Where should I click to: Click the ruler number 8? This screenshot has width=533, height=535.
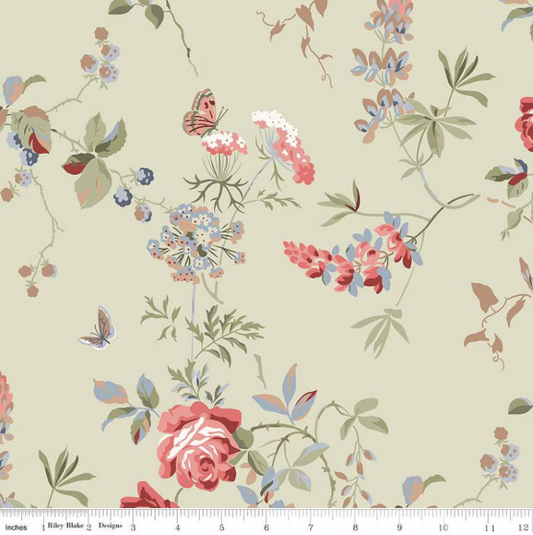coord(355,527)
